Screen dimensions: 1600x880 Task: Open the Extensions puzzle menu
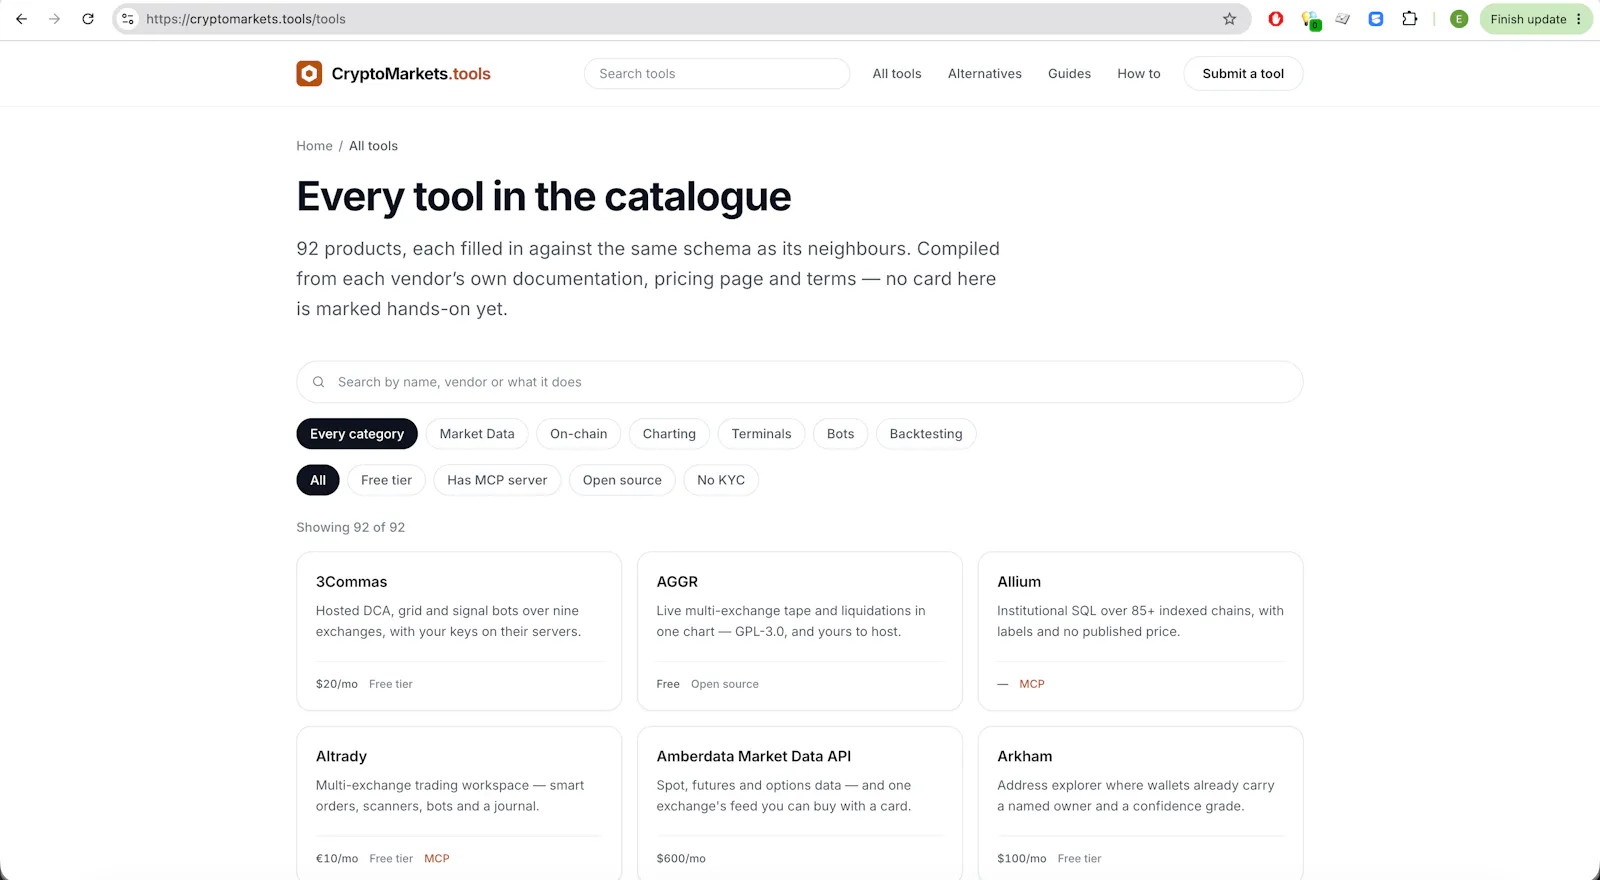pyautogui.click(x=1410, y=19)
